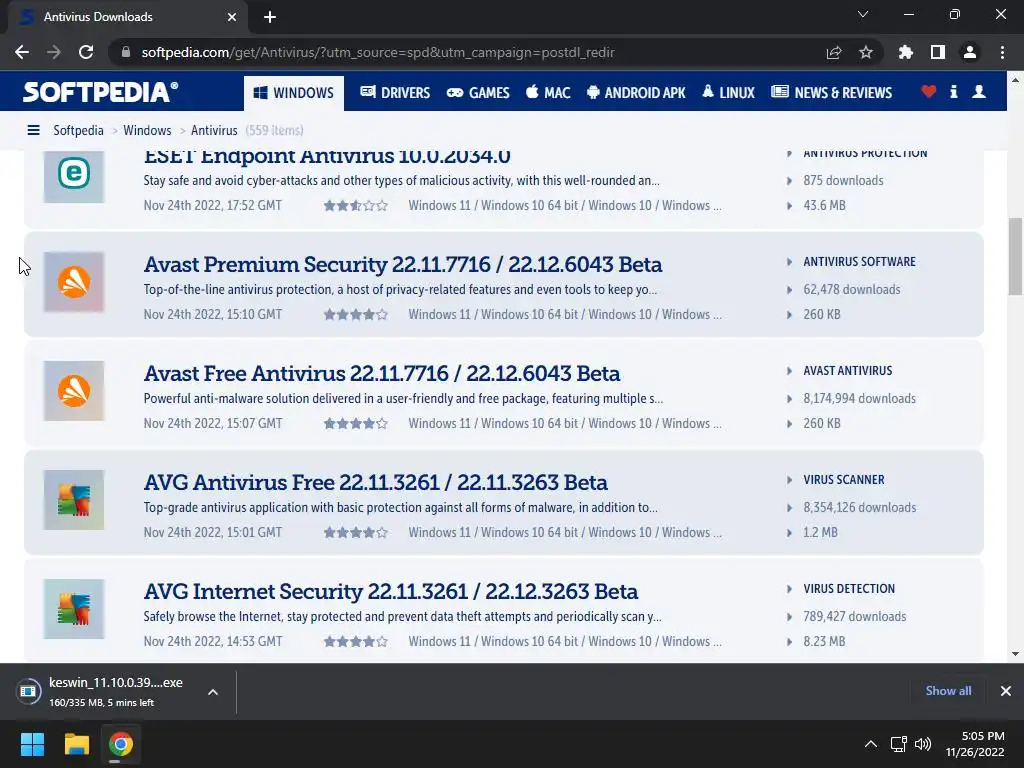Click the AVAST ANTIVIRUS tag

pyautogui.click(x=848, y=371)
